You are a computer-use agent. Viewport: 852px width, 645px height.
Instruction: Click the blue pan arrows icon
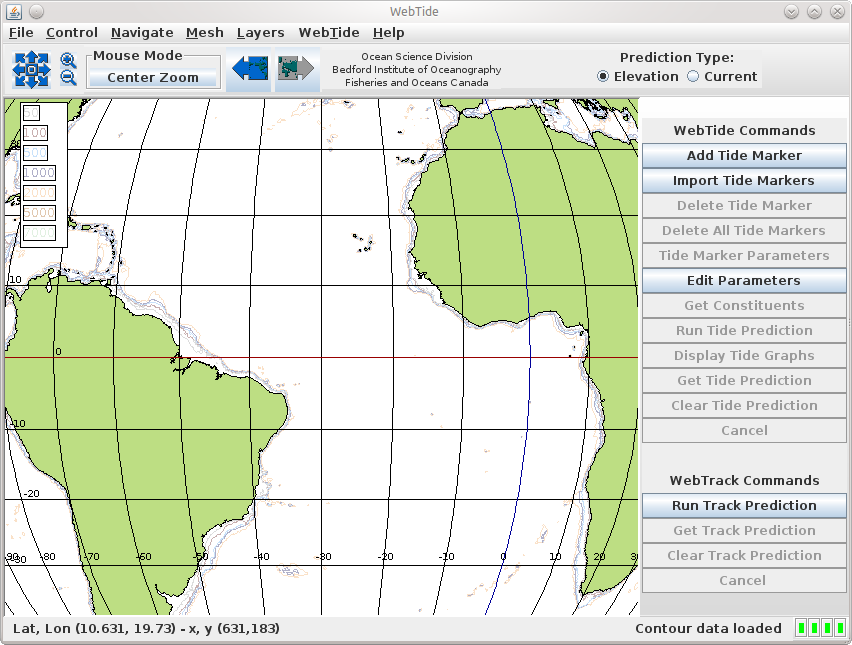[x=31, y=70]
